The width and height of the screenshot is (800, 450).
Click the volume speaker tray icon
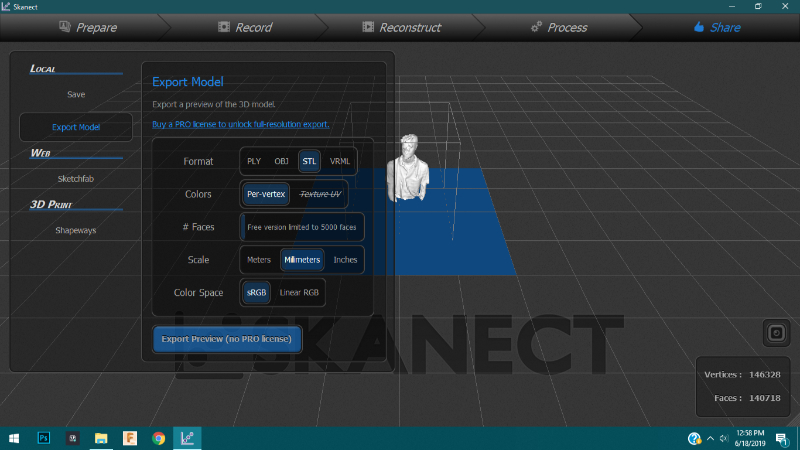pyautogui.click(x=723, y=438)
